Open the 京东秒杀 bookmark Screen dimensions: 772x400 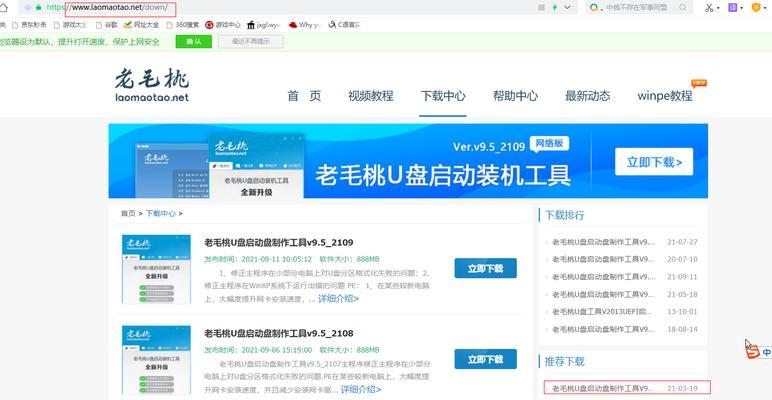tap(29, 25)
